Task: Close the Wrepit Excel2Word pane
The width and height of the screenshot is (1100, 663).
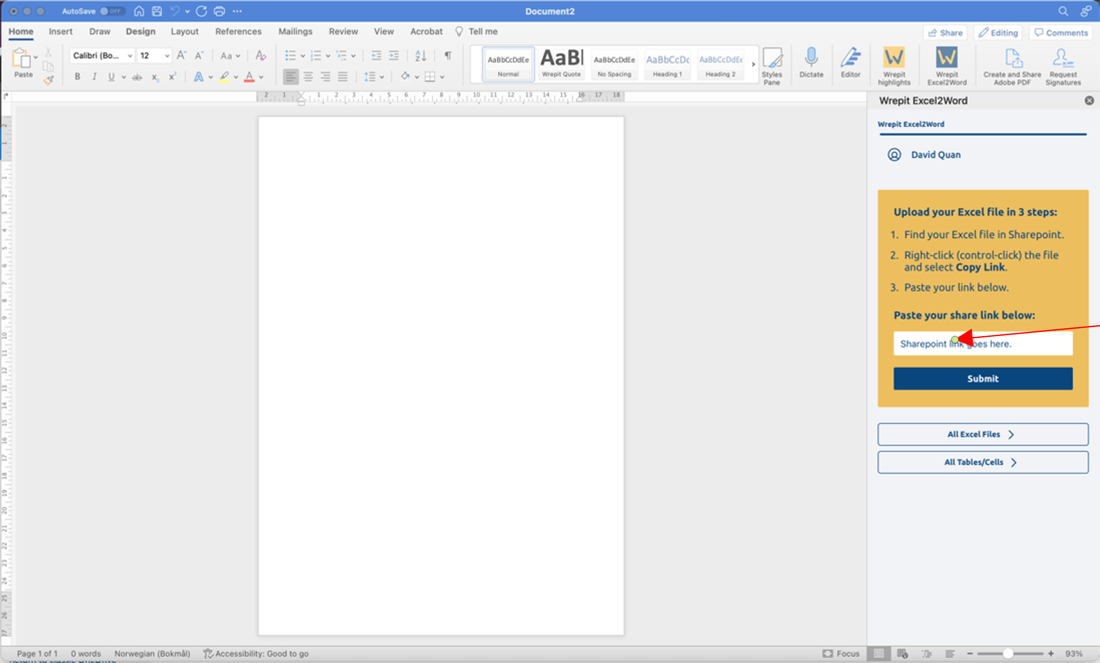Action: [1089, 100]
